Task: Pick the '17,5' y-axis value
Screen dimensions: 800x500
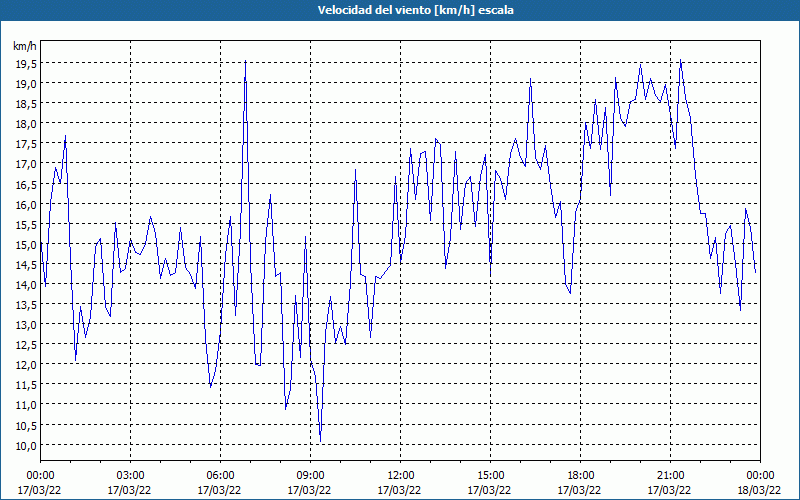Action: coord(25,144)
